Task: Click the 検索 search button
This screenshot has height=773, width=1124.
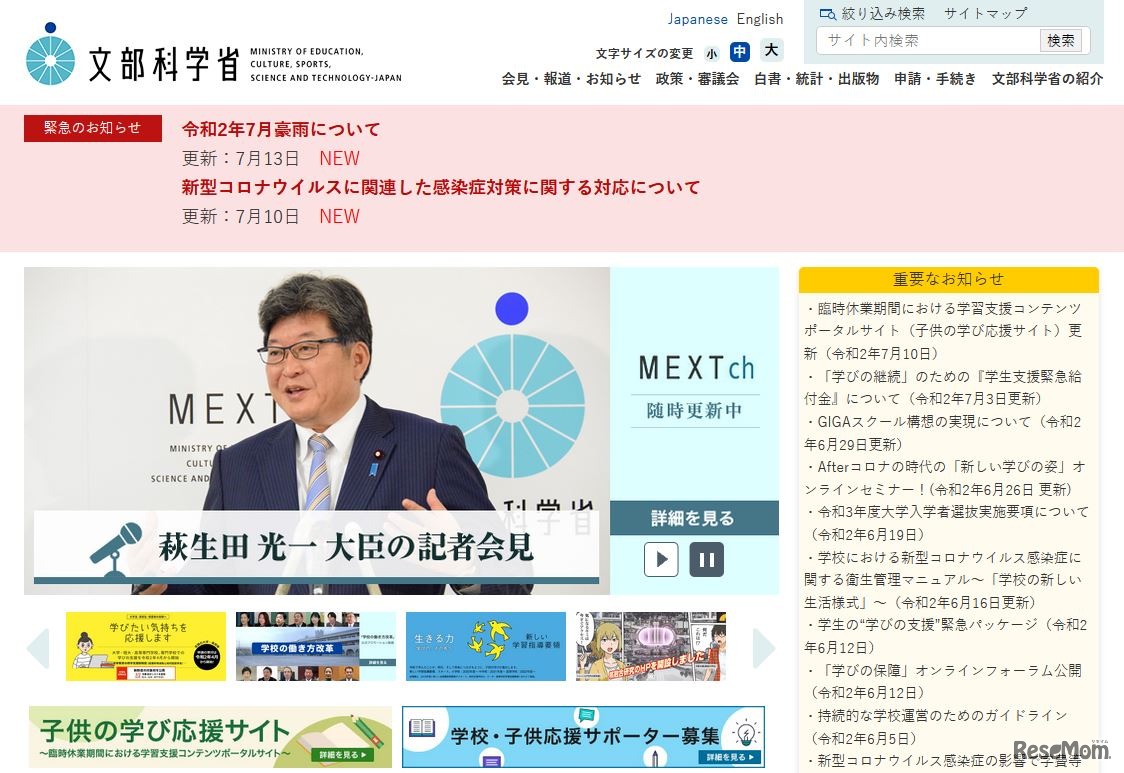Action: pos(1062,41)
